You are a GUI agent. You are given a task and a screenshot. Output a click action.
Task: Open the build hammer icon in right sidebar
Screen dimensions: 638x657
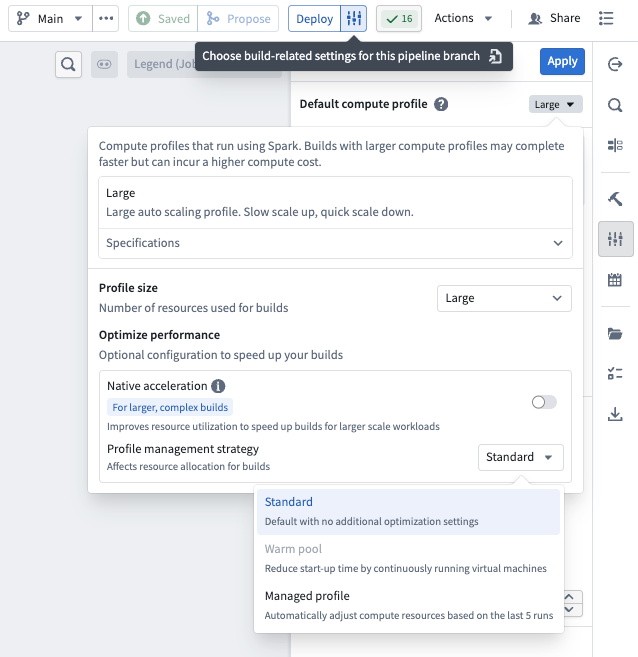(x=615, y=199)
